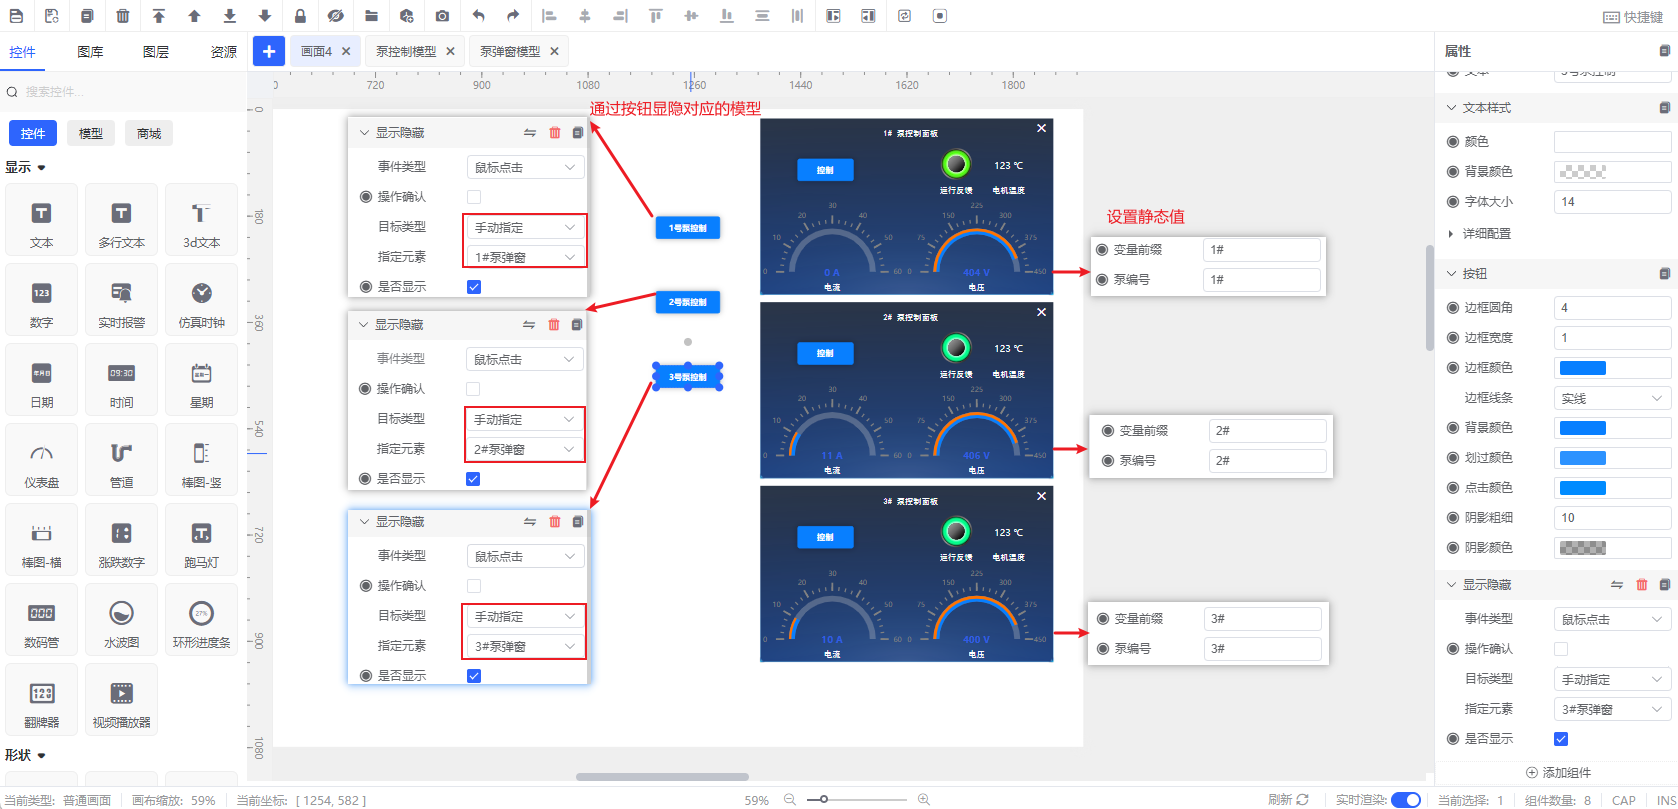Open the 边框颜色 blue color swatch
Viewport: 1678px width, 809px height.
(x=1583, y=368)
